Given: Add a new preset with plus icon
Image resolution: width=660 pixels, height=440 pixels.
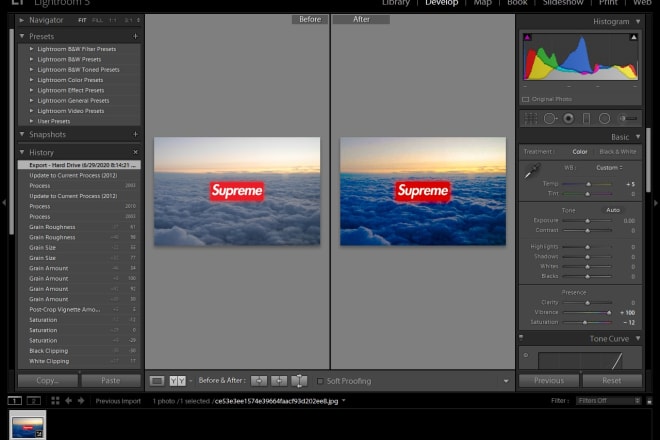Looking at the screenshot, I should (x=135, y=37).
